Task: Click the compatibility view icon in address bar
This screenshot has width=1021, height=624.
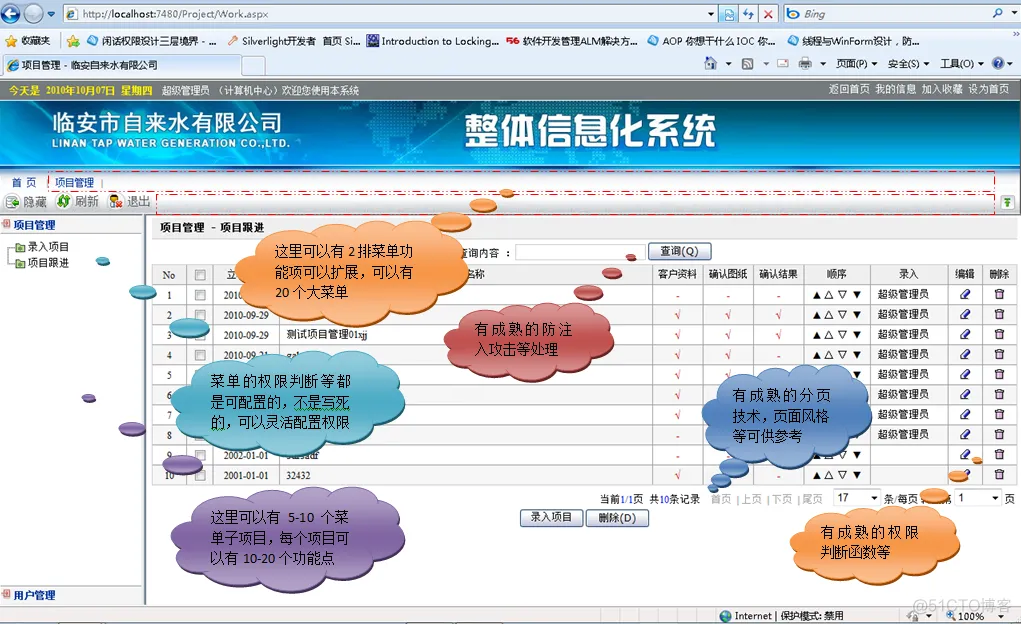Action: (729, 14)
